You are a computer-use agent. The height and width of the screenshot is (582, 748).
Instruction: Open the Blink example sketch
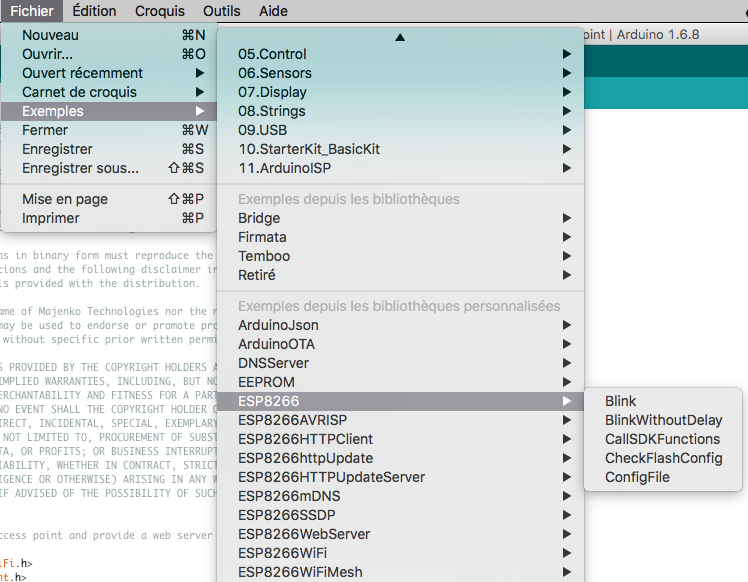coord(663,401)
